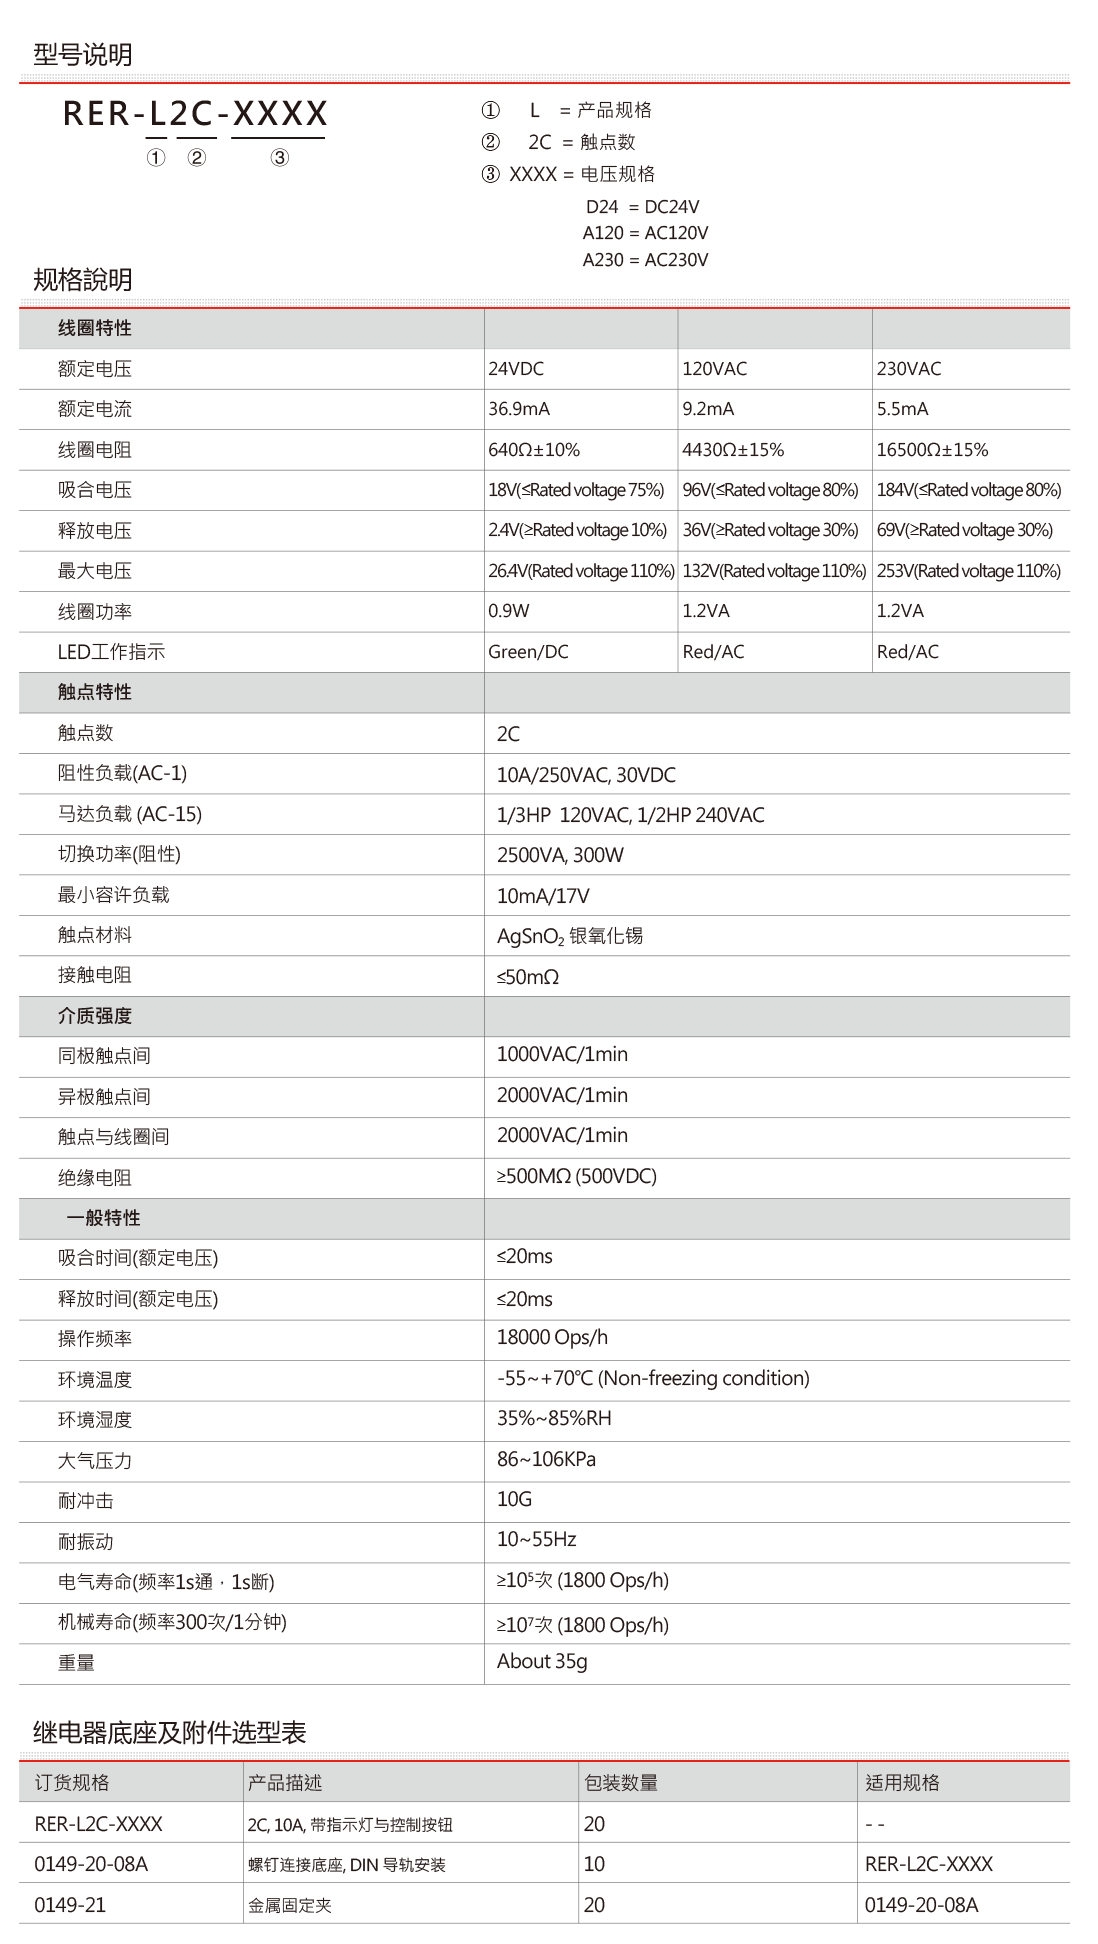The width and height of the screenshot is (1098, 1944).
Task: Click the 金属固定夹 product description
Action: click(290, 1906)
